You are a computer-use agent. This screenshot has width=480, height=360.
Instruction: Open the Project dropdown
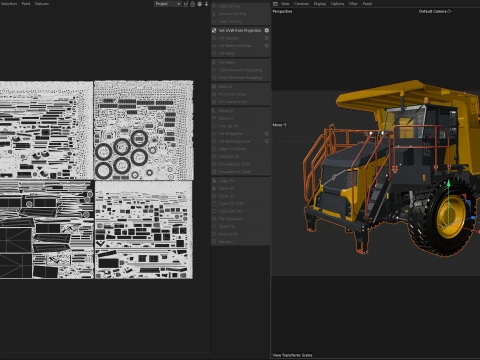click(x=167, y=4)
